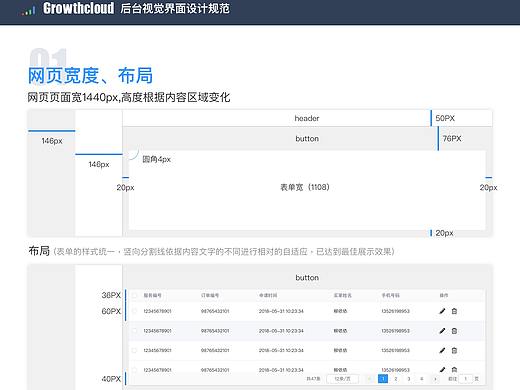Go to the previous page with the left chevron
This screenshot has width=520, height=390.
click(x=369, y=379)
